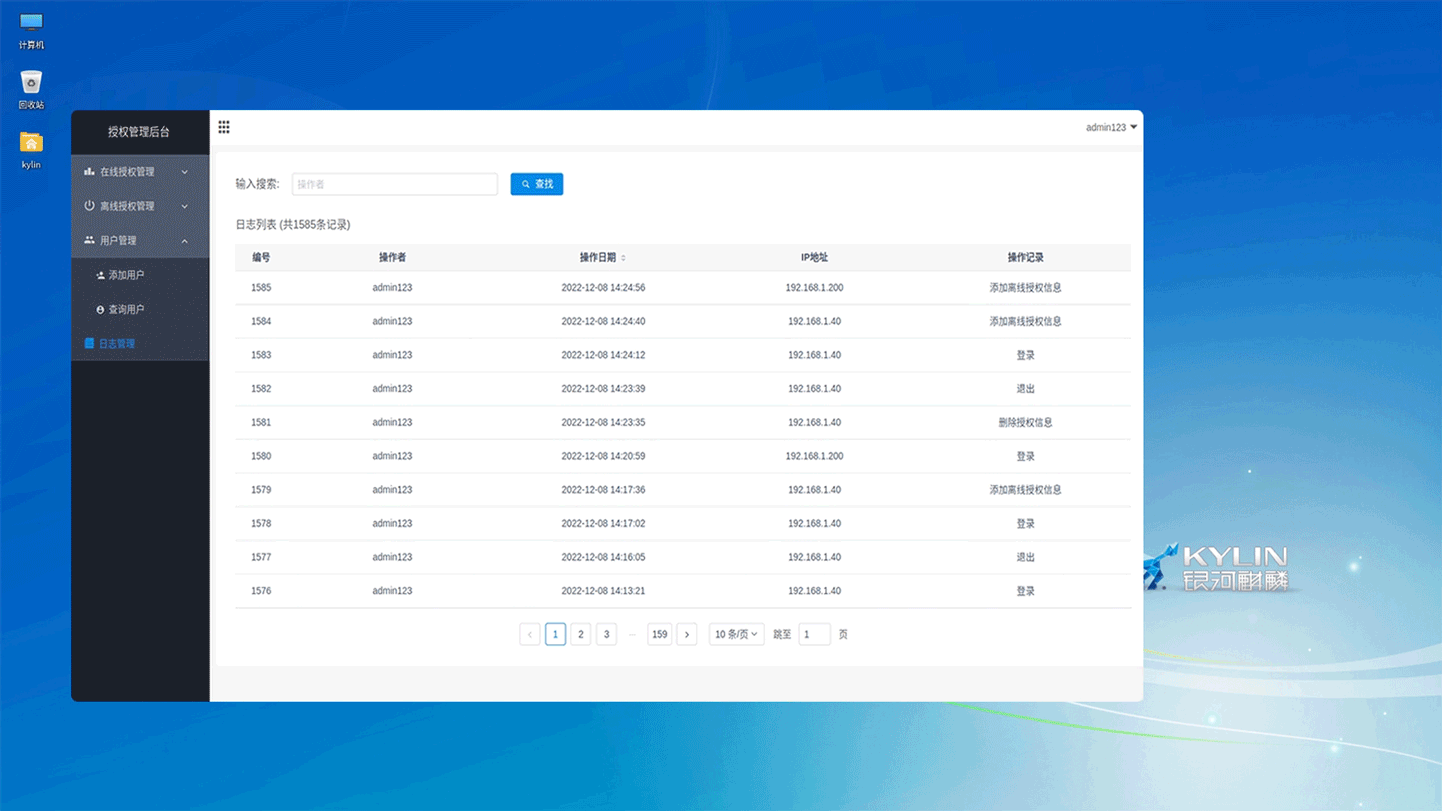Click date 2022-12-08 14:16:05
This screenshot has height=811, width=1442.
pos(603,557)
